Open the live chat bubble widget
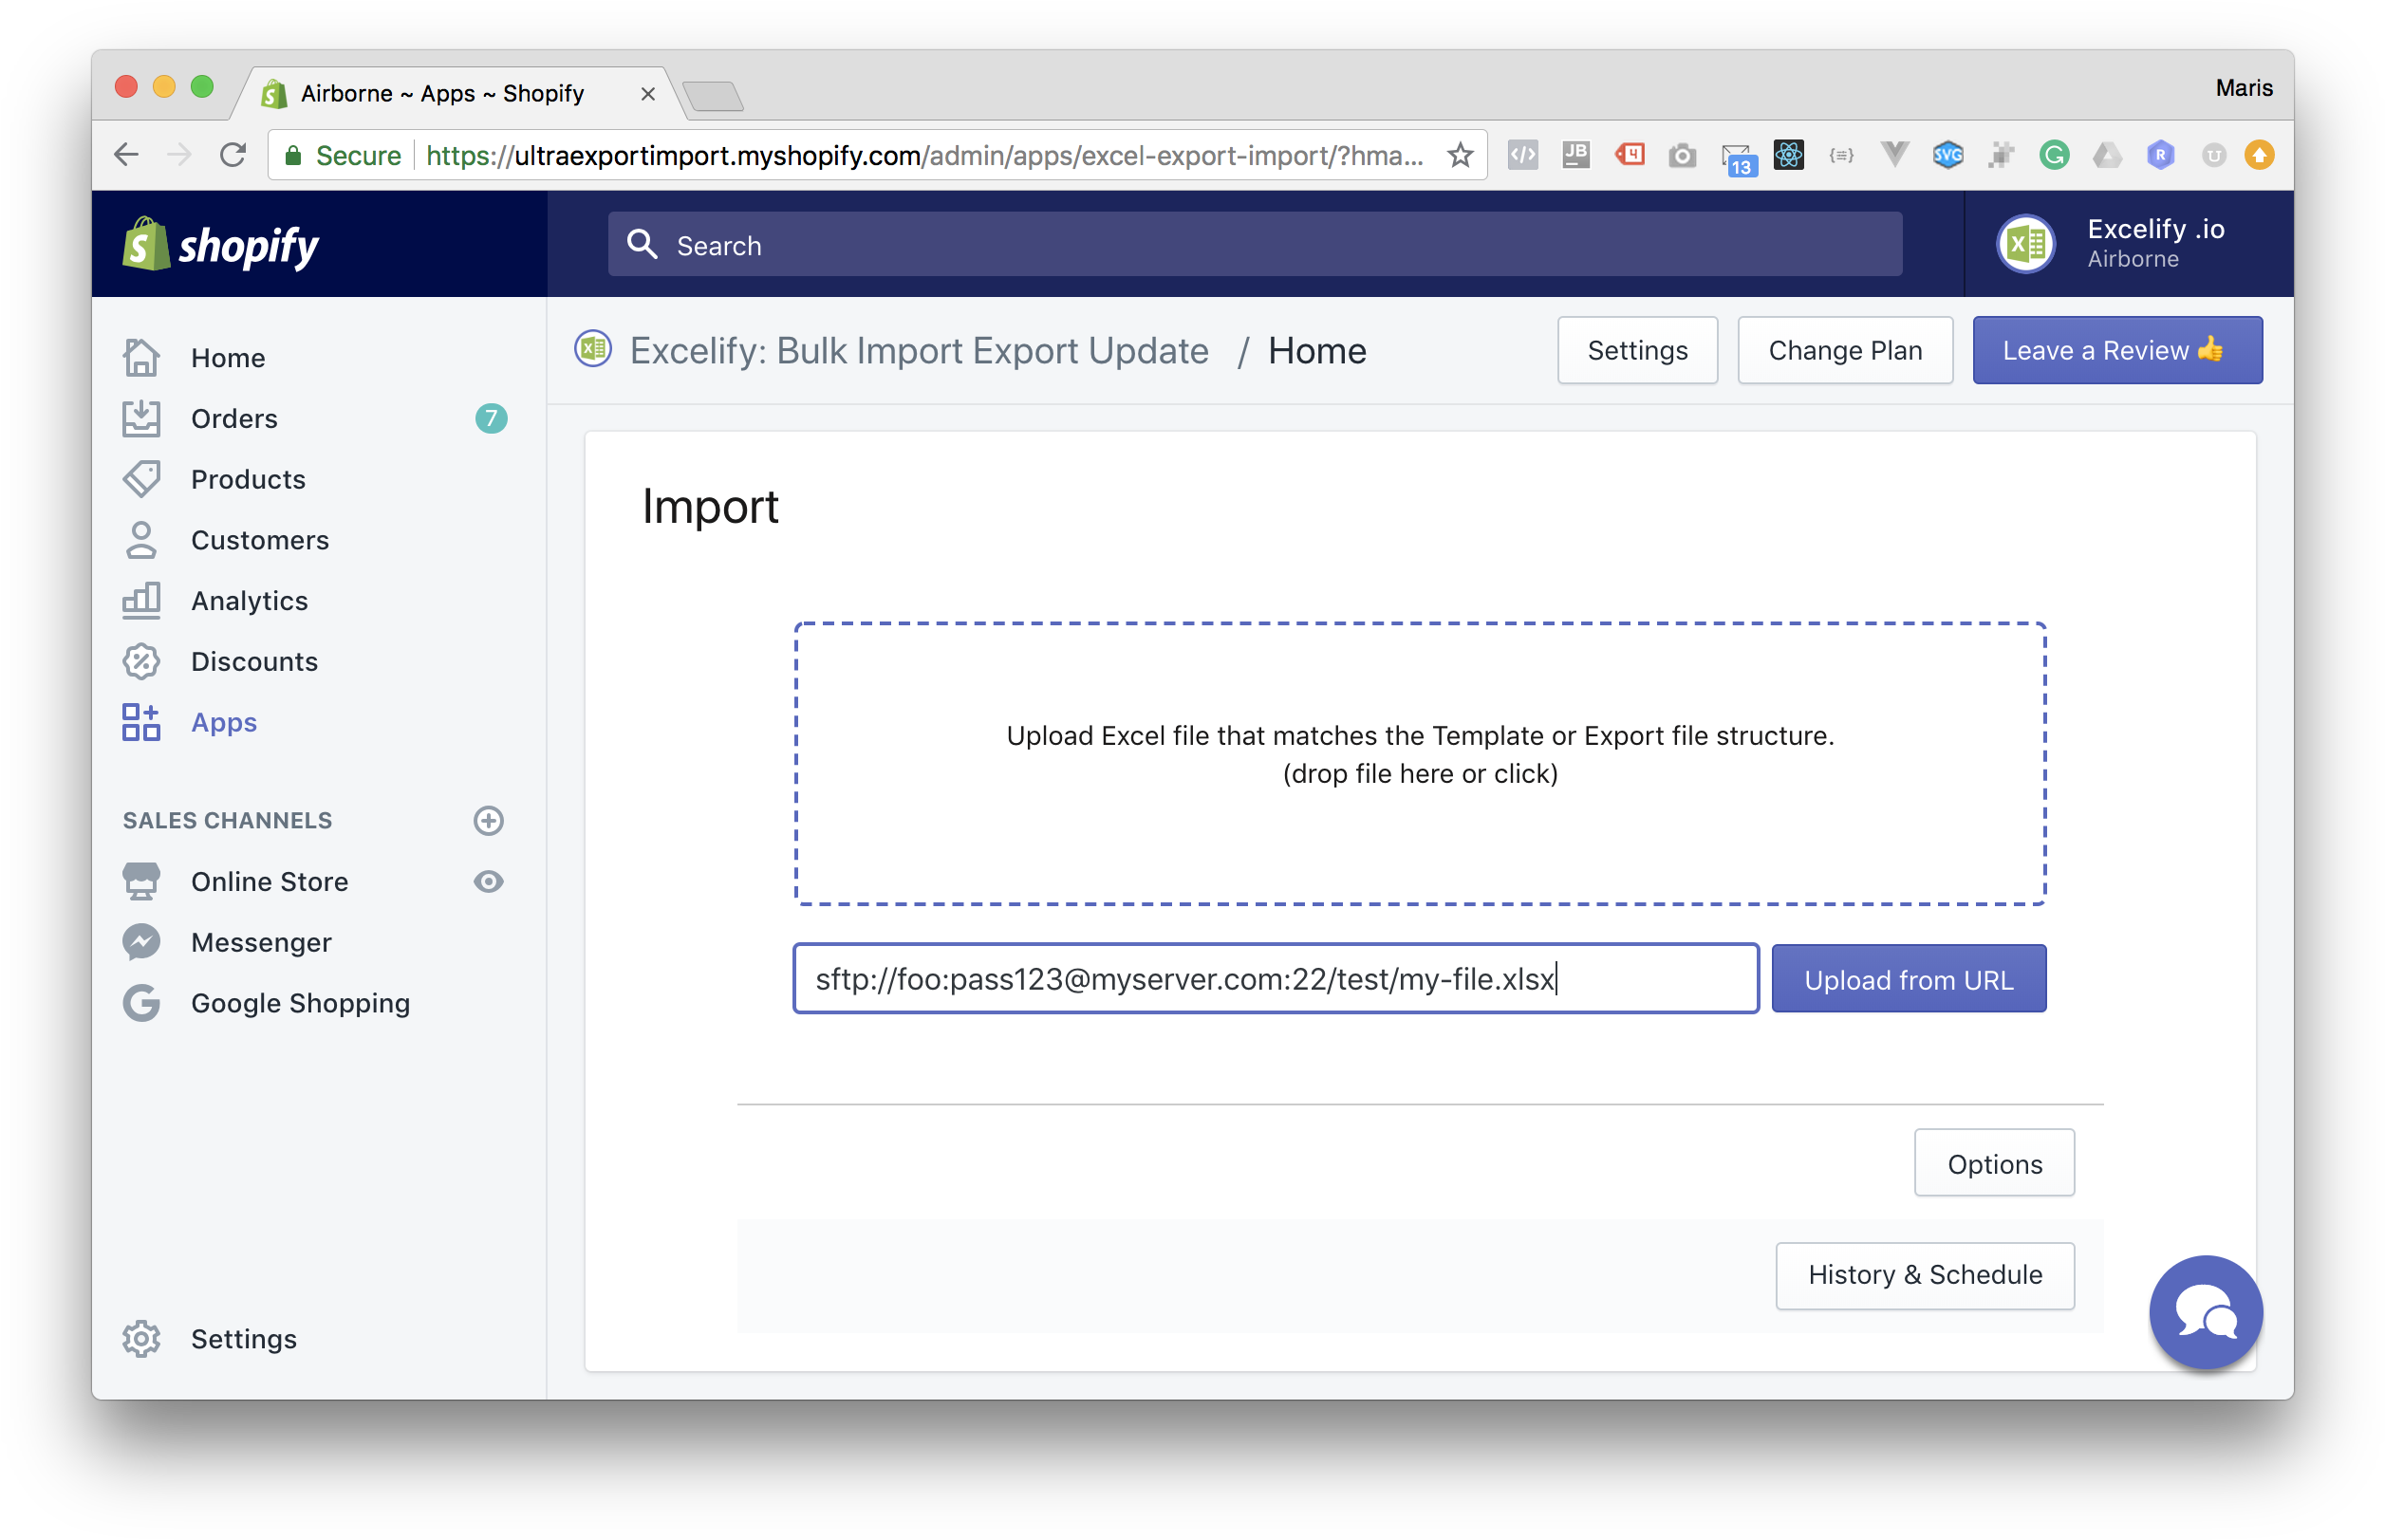Screen dimensions: 2385x1540 pyautogui.click(x=2205, y=1311)
